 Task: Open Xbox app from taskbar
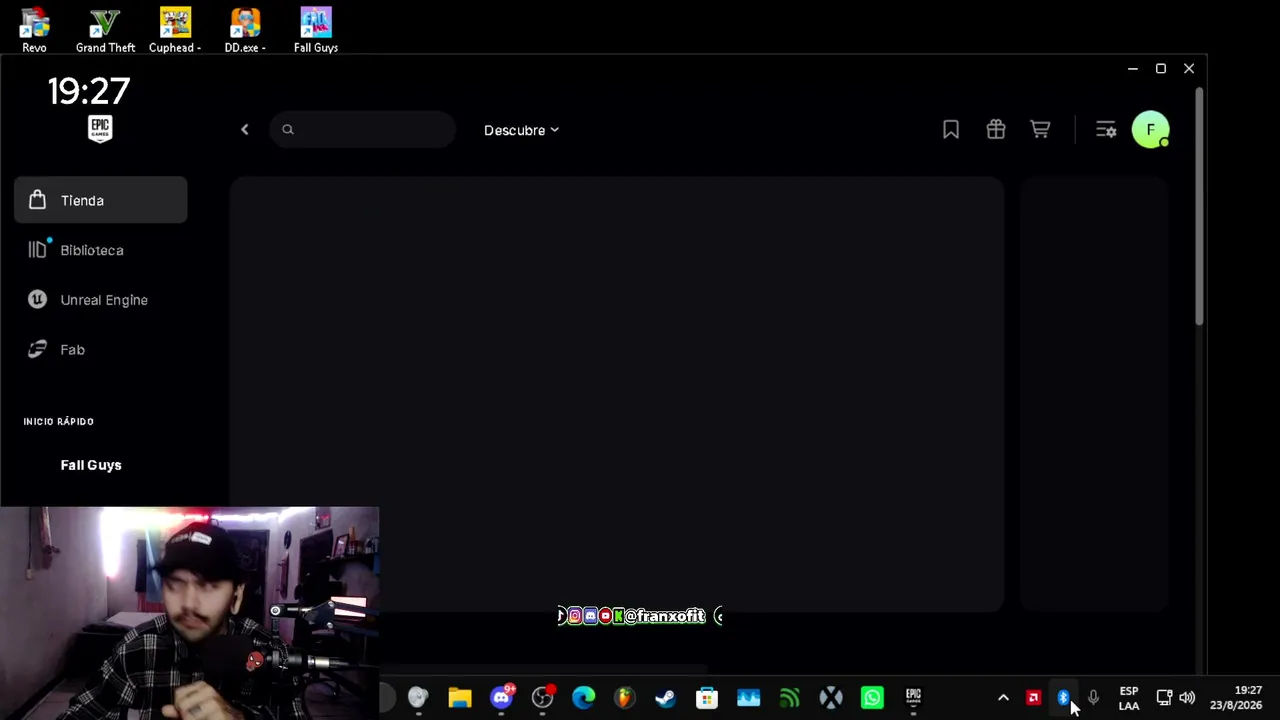[831, 697]
